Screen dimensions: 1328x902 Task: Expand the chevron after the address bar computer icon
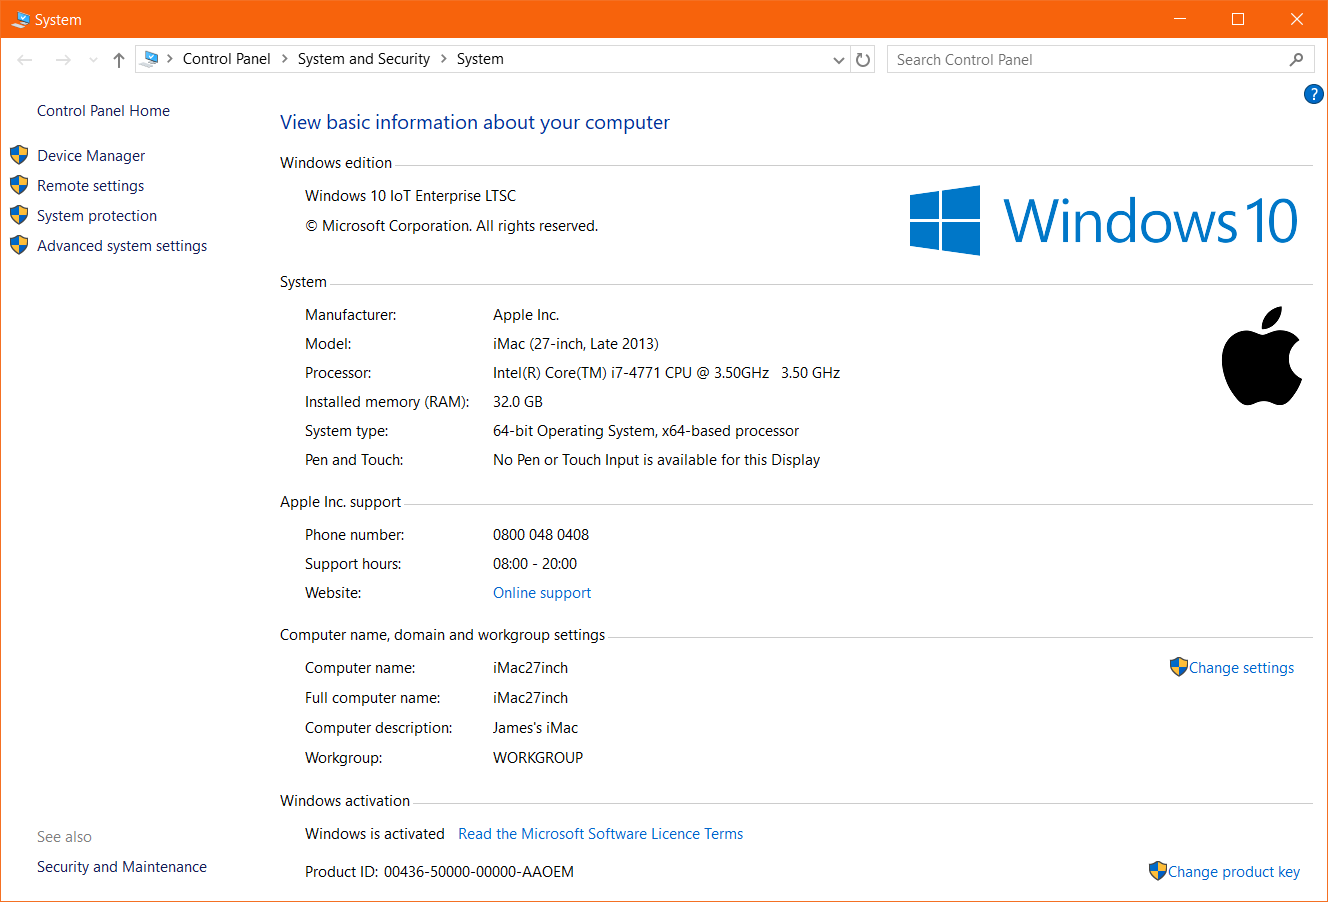tap(170, 59)
